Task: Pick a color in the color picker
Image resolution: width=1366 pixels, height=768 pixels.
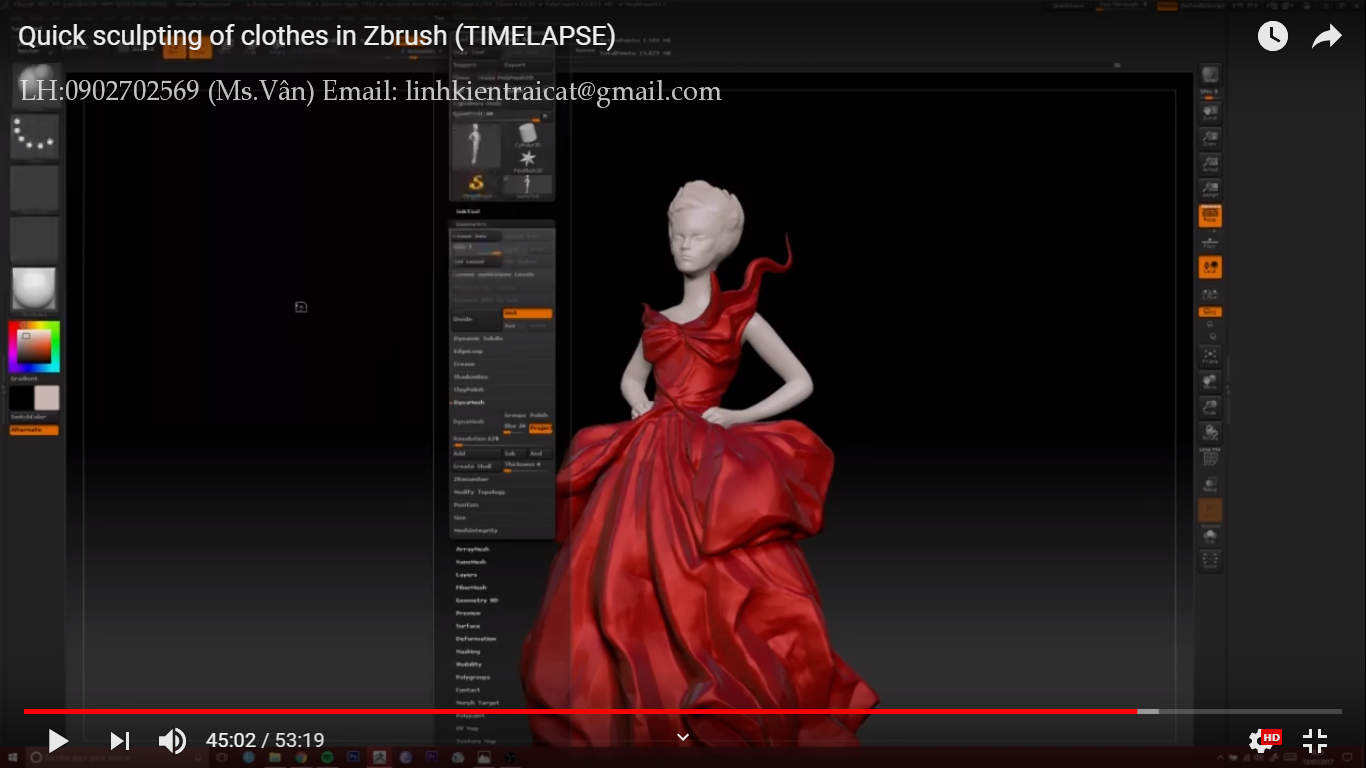Action: [x=34, y=346]
